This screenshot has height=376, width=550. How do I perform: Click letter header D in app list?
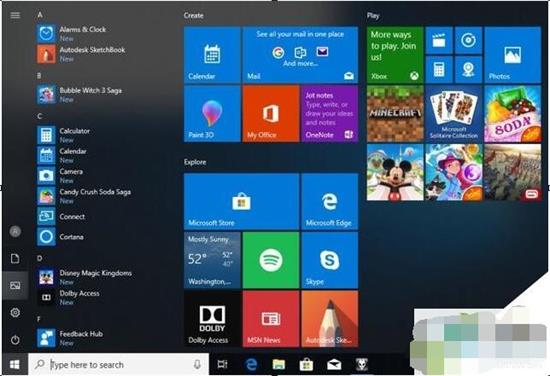[39, 258]
